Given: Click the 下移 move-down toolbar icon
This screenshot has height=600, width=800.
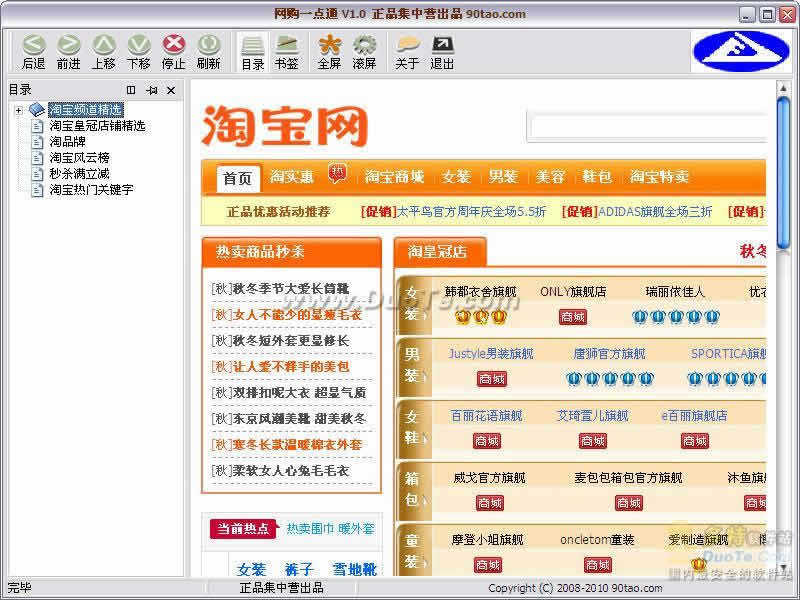Looking at the screenshot, I should tap(139, 52).
